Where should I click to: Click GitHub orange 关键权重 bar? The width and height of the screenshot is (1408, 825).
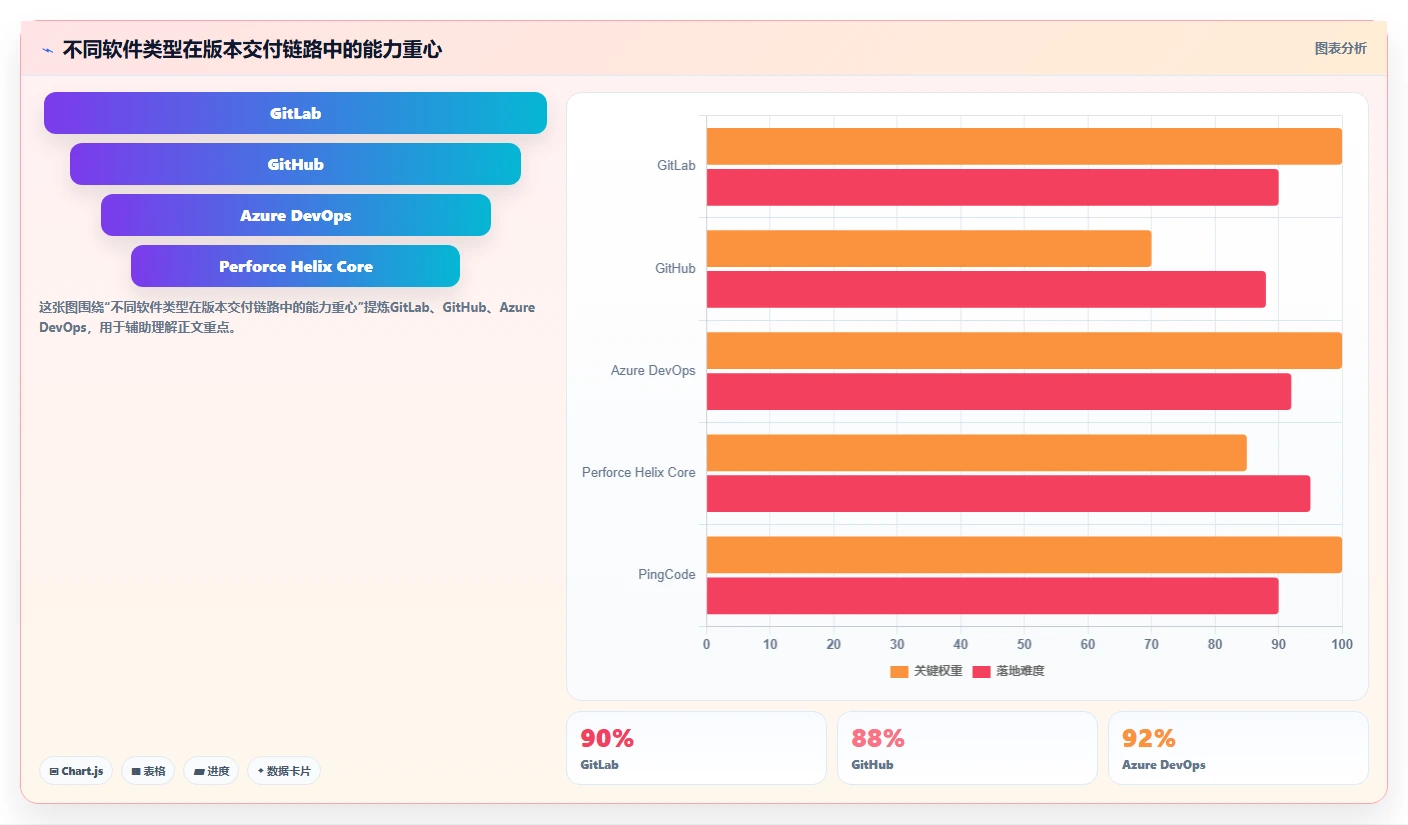[x=929, y=248]
